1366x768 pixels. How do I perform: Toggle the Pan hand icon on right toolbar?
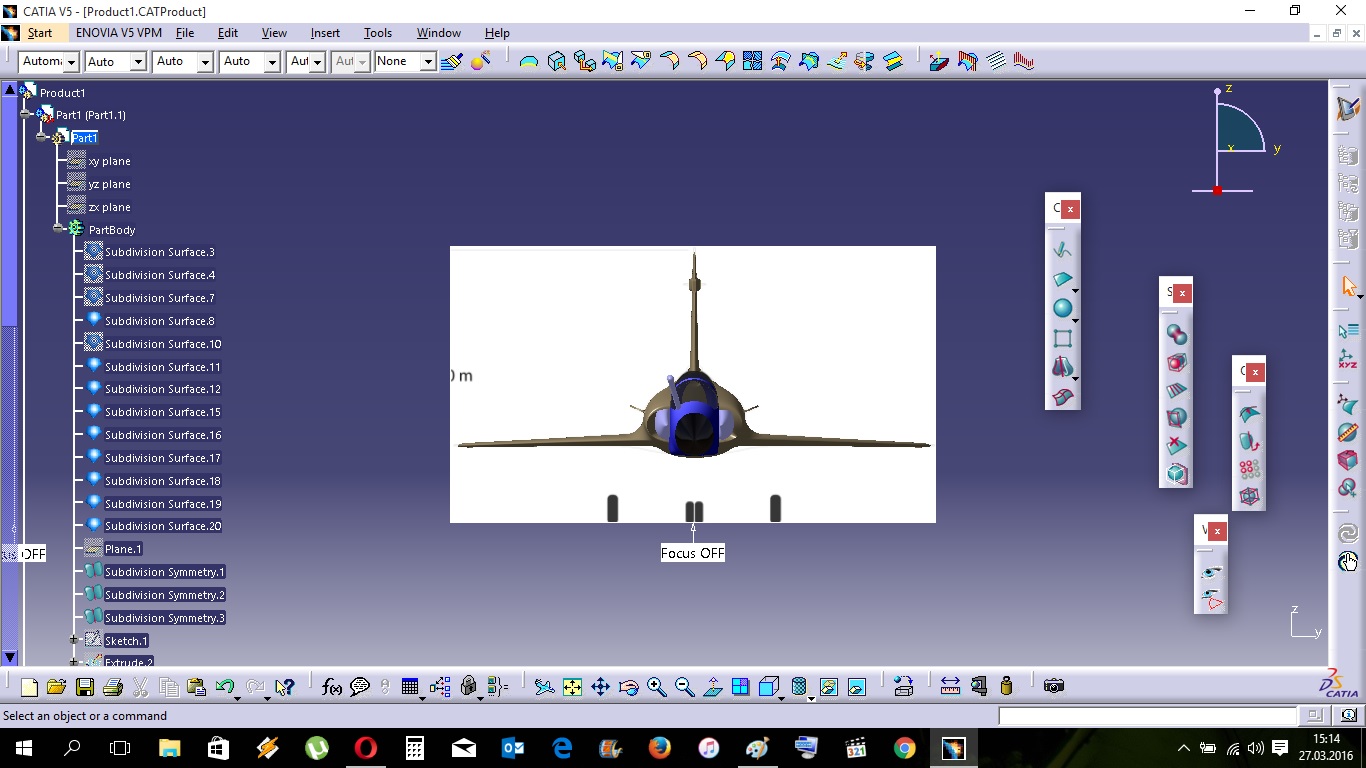tap(1348, 562)
